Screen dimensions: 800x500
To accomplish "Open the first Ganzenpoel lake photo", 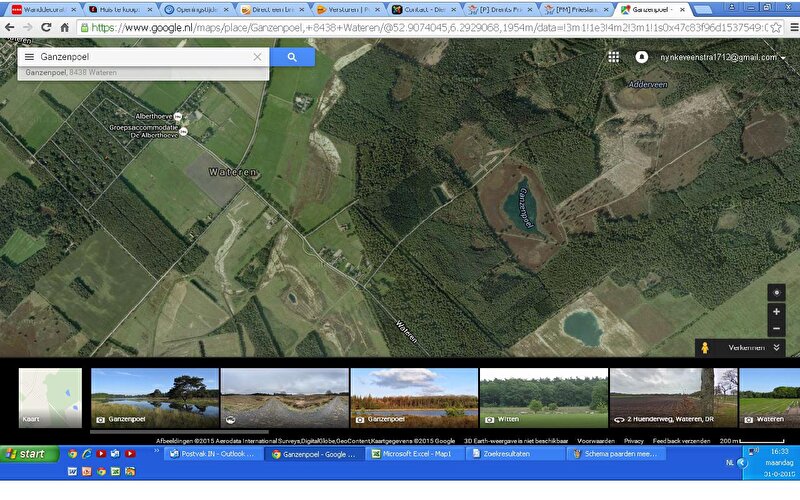I will pyautogui.click(x=155, y=397).
